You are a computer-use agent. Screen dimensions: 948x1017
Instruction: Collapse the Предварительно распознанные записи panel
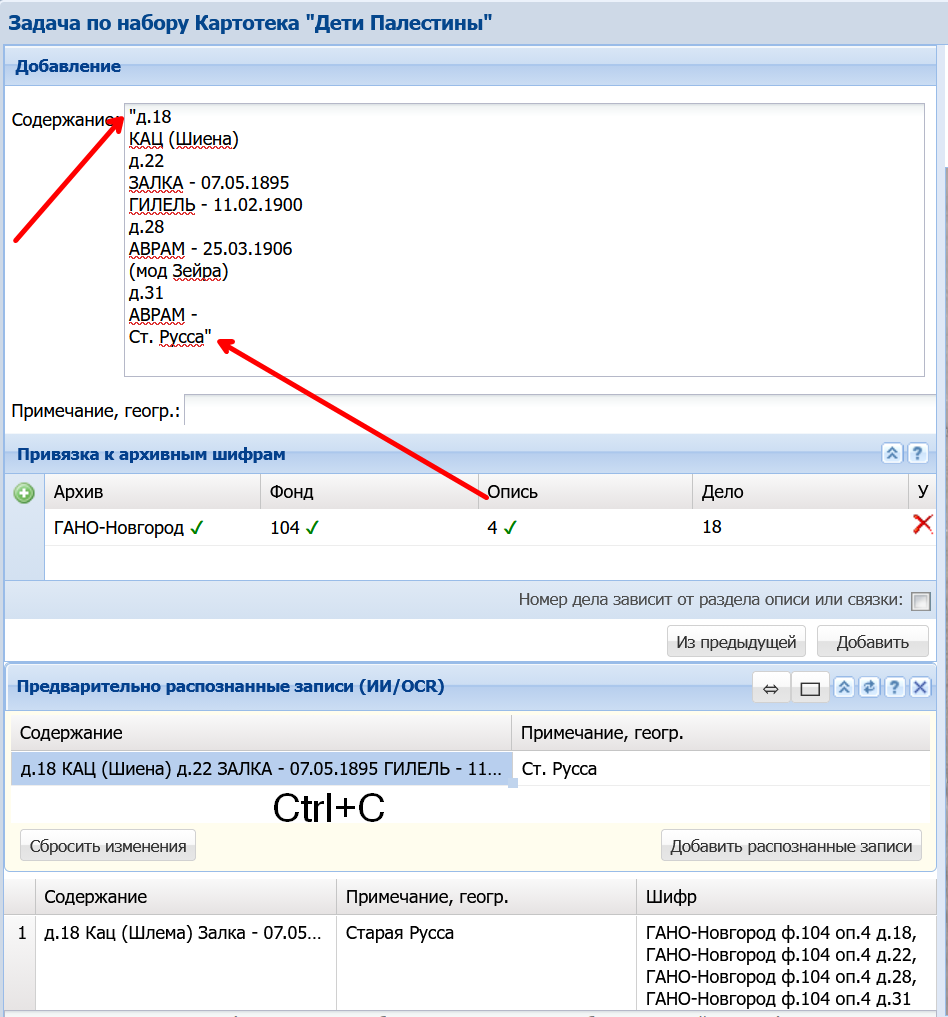844,687
